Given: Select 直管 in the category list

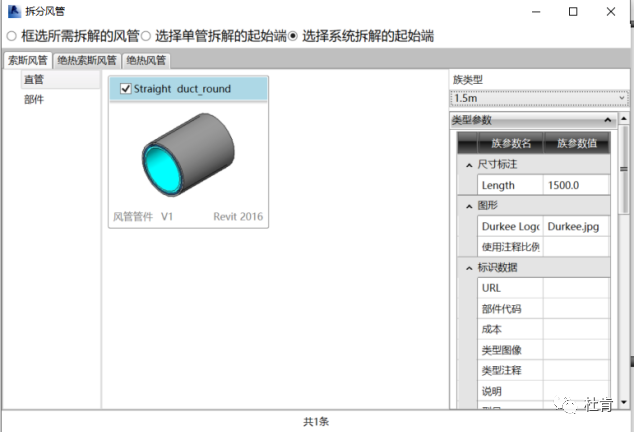Looking at the screenshot, I should pyautogui.click(x=34, y=79).
